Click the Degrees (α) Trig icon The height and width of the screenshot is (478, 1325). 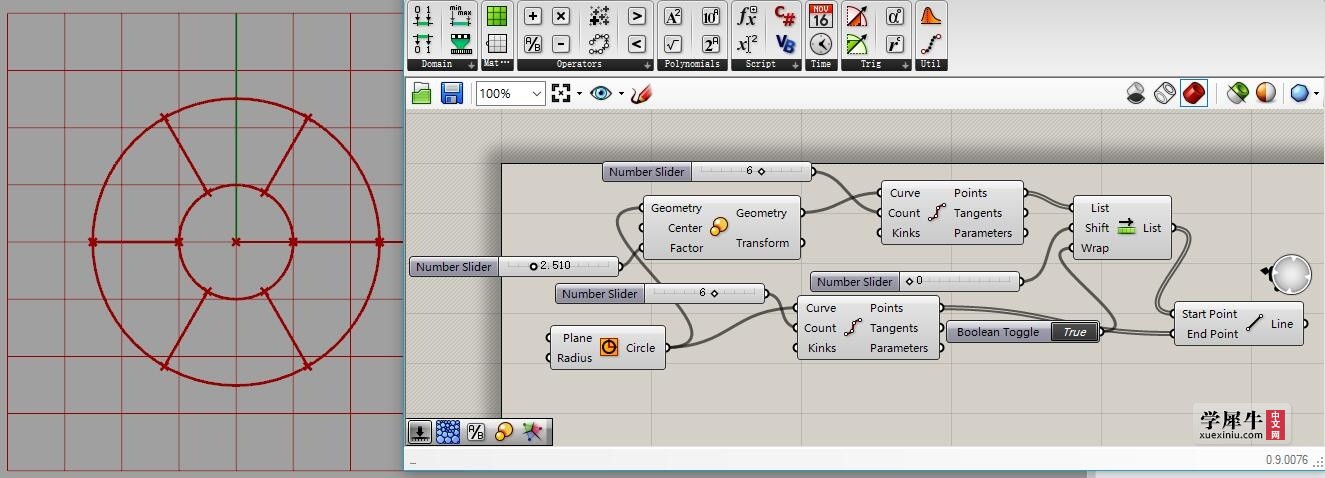pyautogui.click(x=895, y=16)
